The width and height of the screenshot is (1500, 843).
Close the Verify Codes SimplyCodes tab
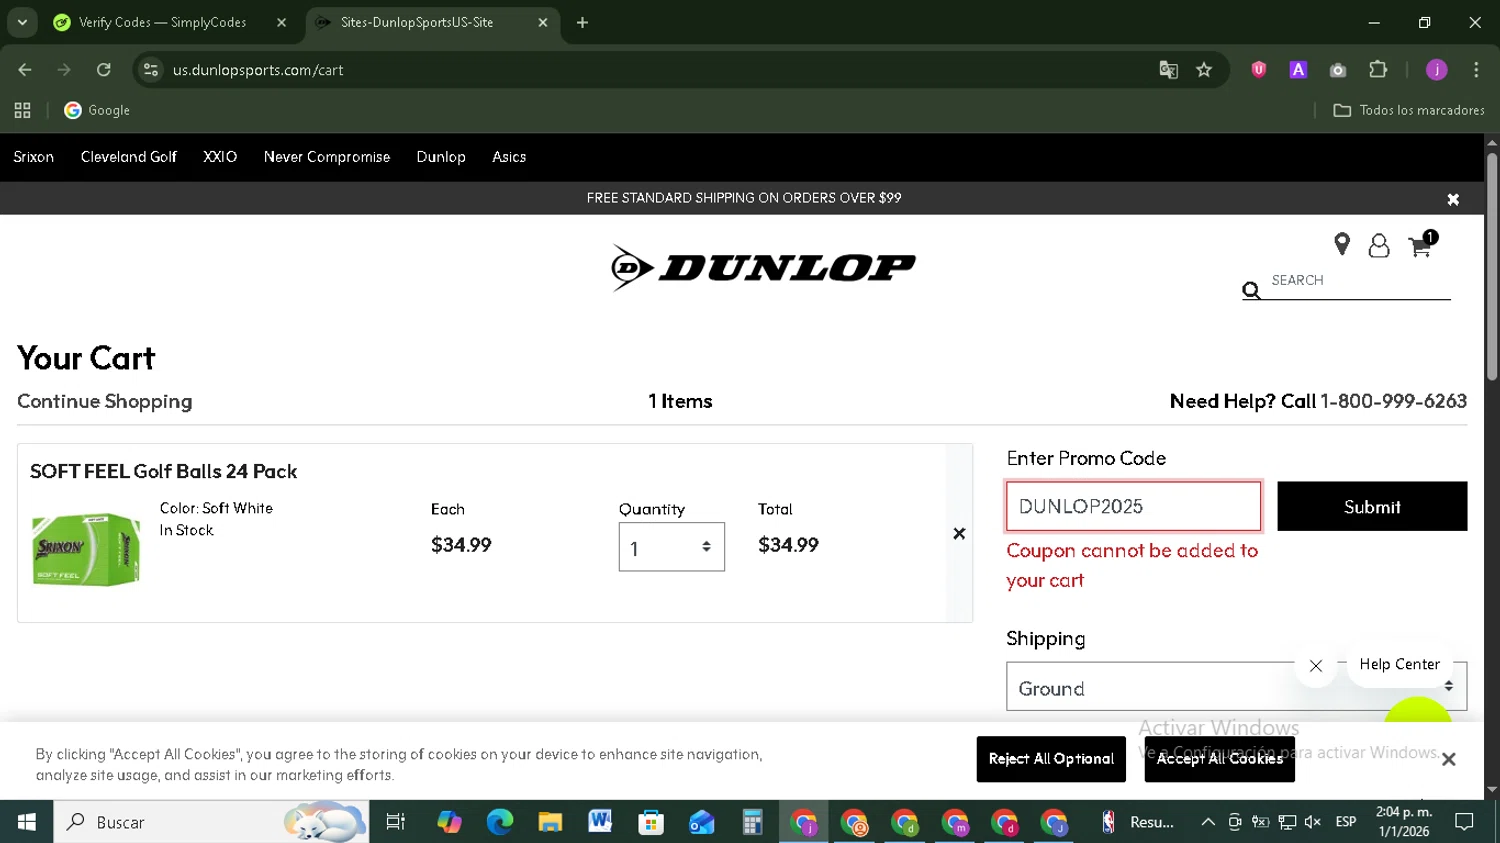(x=281, y=23)
